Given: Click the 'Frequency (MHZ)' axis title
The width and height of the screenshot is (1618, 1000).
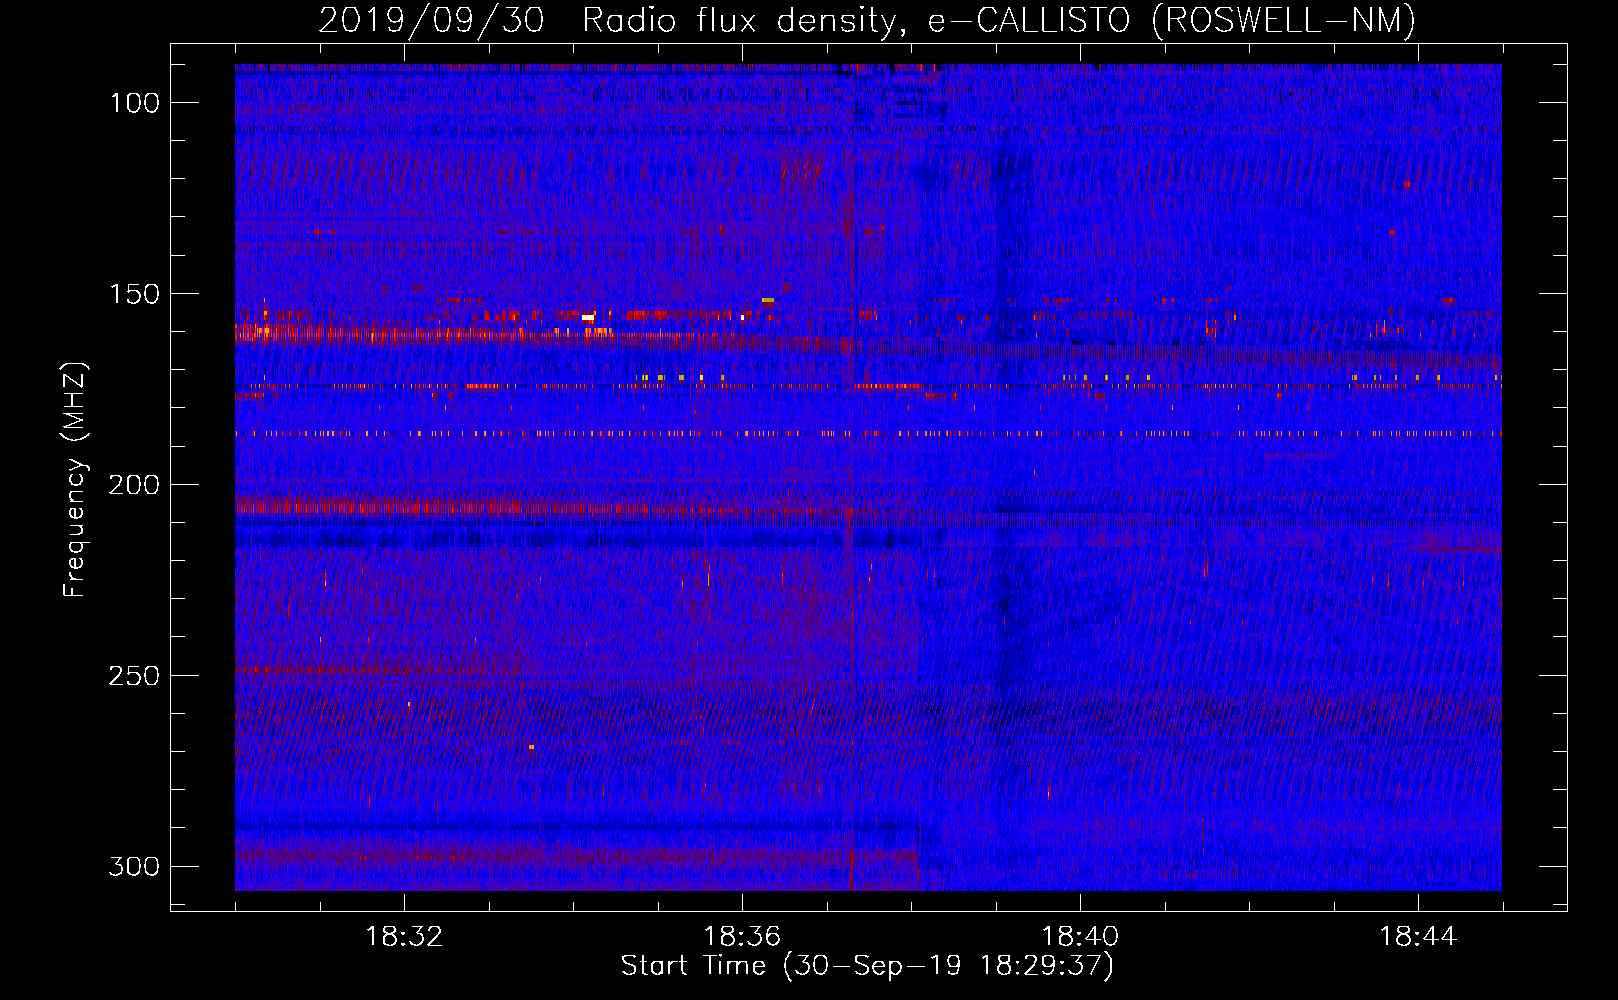Looking at the screenshot, I should coord(75,479).
